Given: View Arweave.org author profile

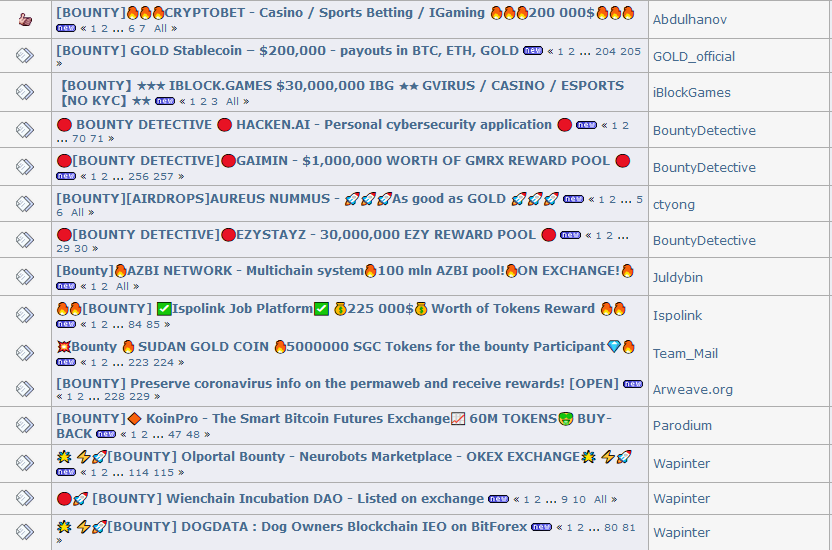Looking at the screenshot, I should [692, 390].
